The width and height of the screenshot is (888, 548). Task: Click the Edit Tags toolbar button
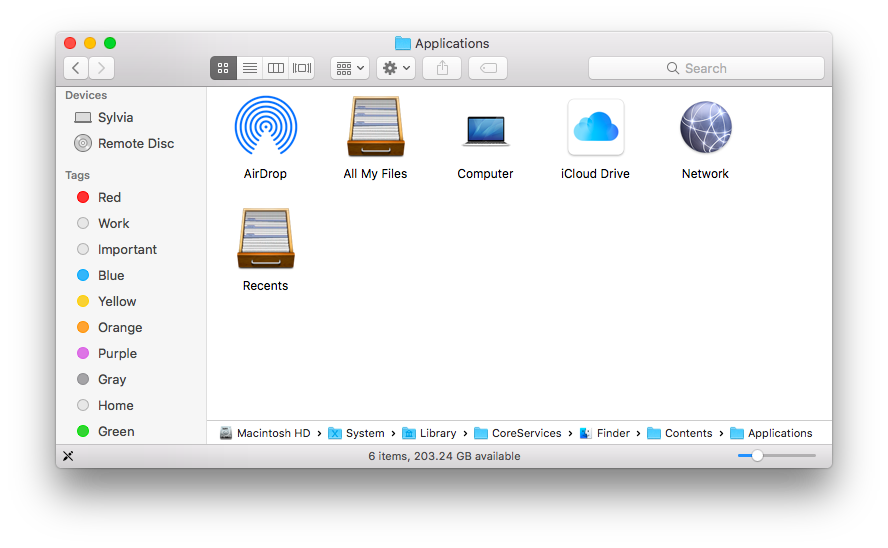[488, 68]
